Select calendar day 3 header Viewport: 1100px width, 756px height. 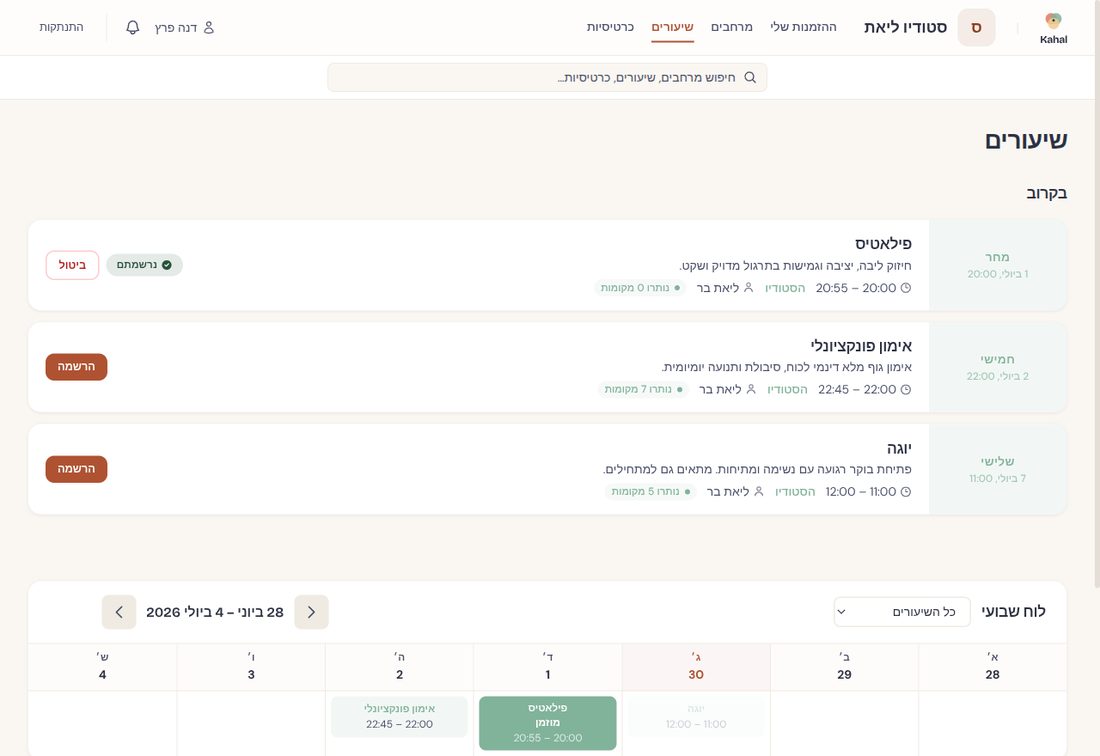pos(251,667)
